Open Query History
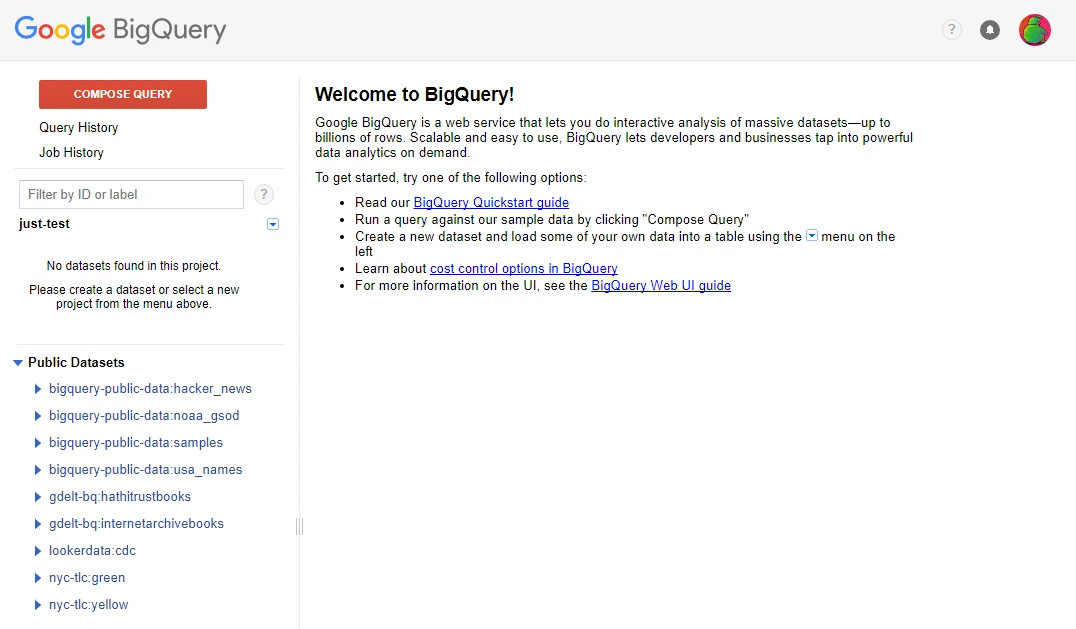 coord(78,128)
